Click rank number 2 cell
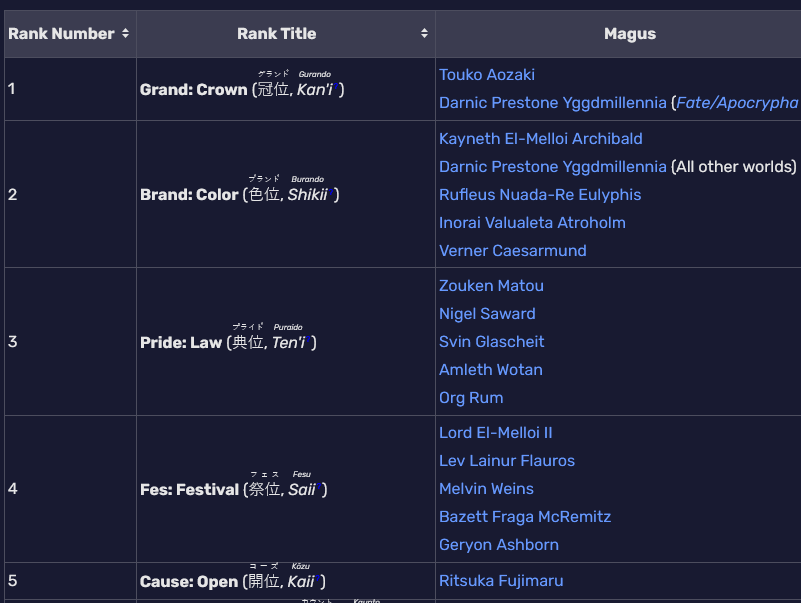 tap(70, 195)
